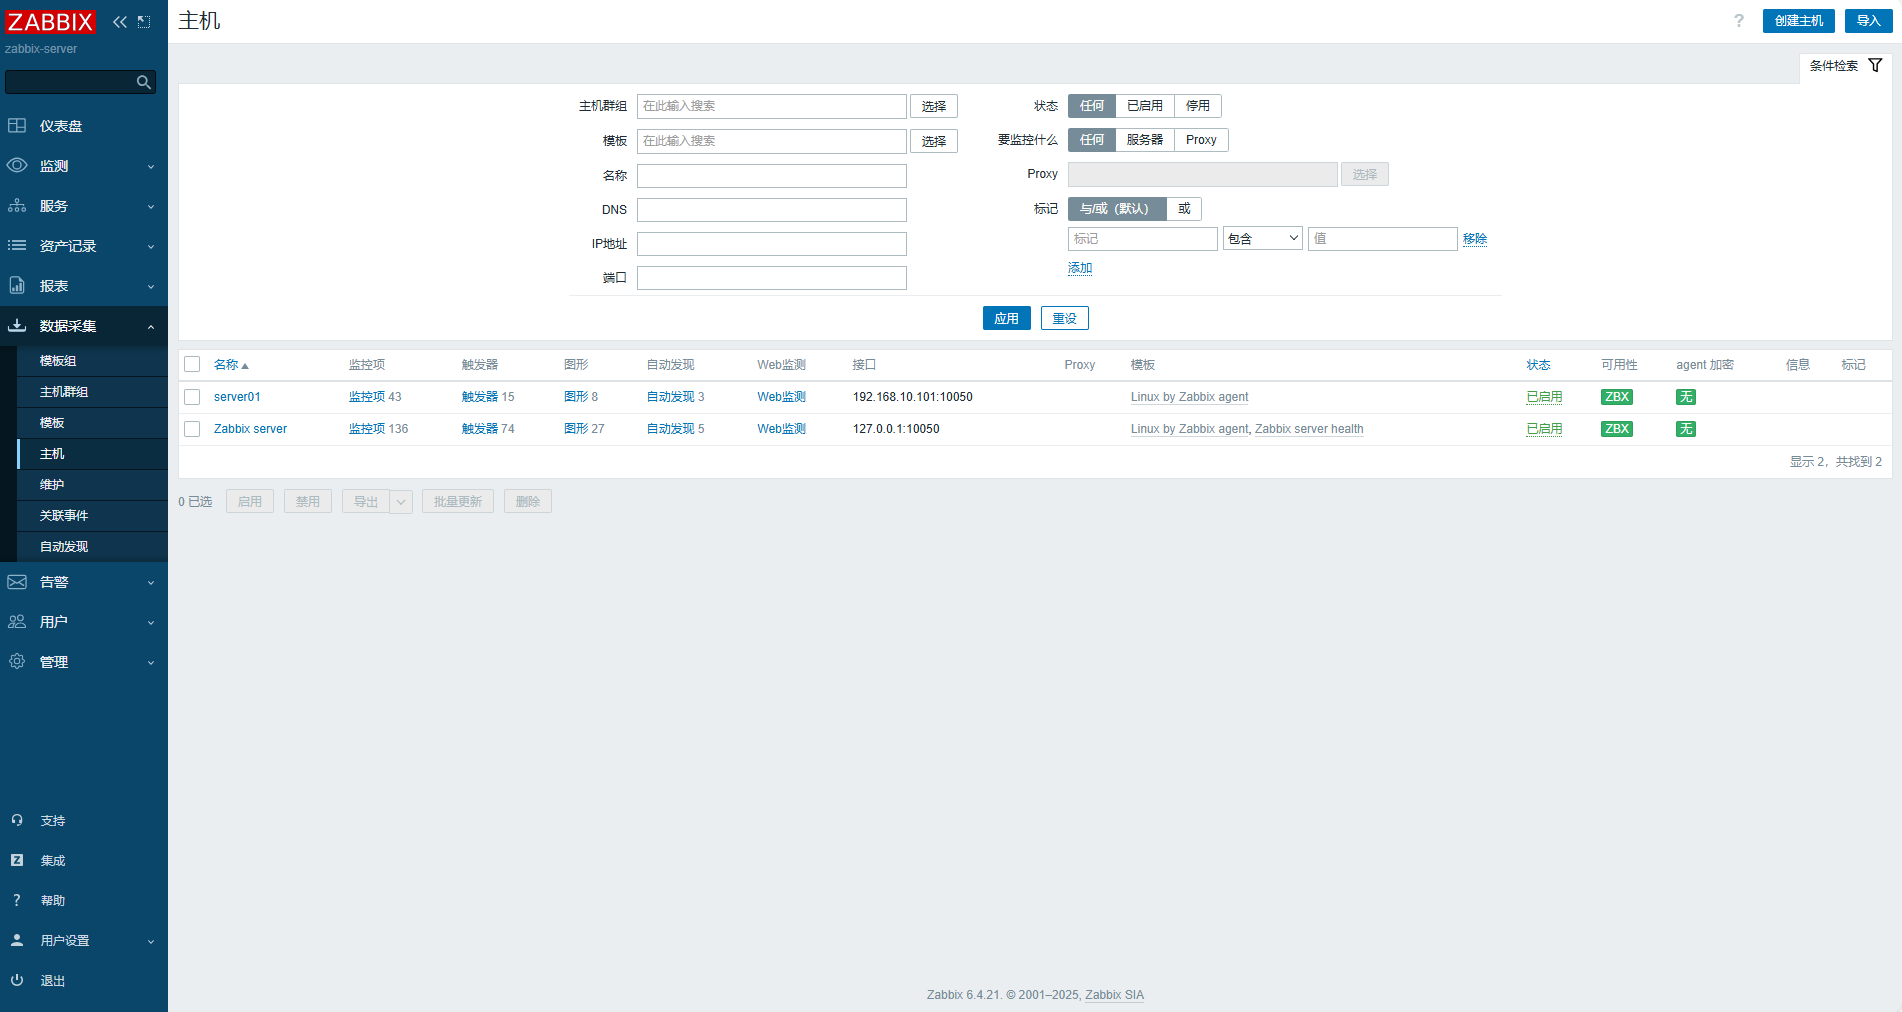Set 状态 filter to 已启用
Image resolution: width=1902 pixels, height=1012 pixels.
point(1145,106)
